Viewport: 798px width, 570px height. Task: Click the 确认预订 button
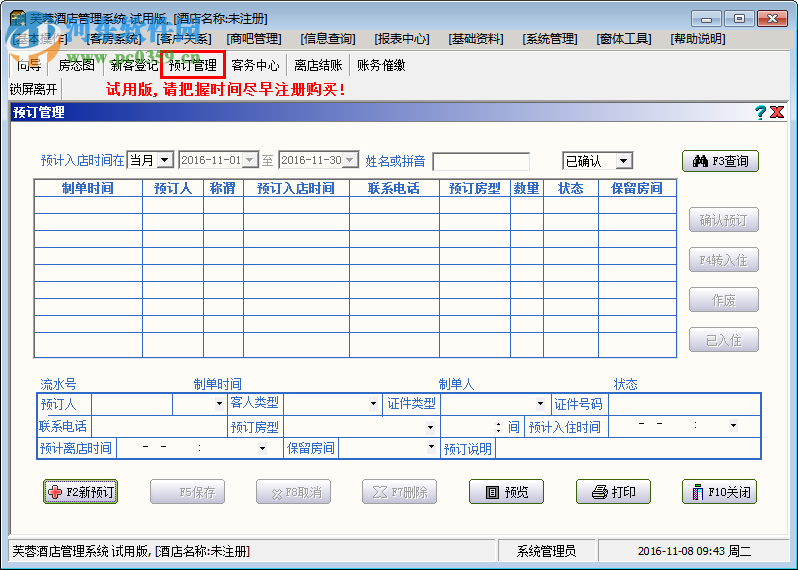pyautogui.click(x=724, y=220)
